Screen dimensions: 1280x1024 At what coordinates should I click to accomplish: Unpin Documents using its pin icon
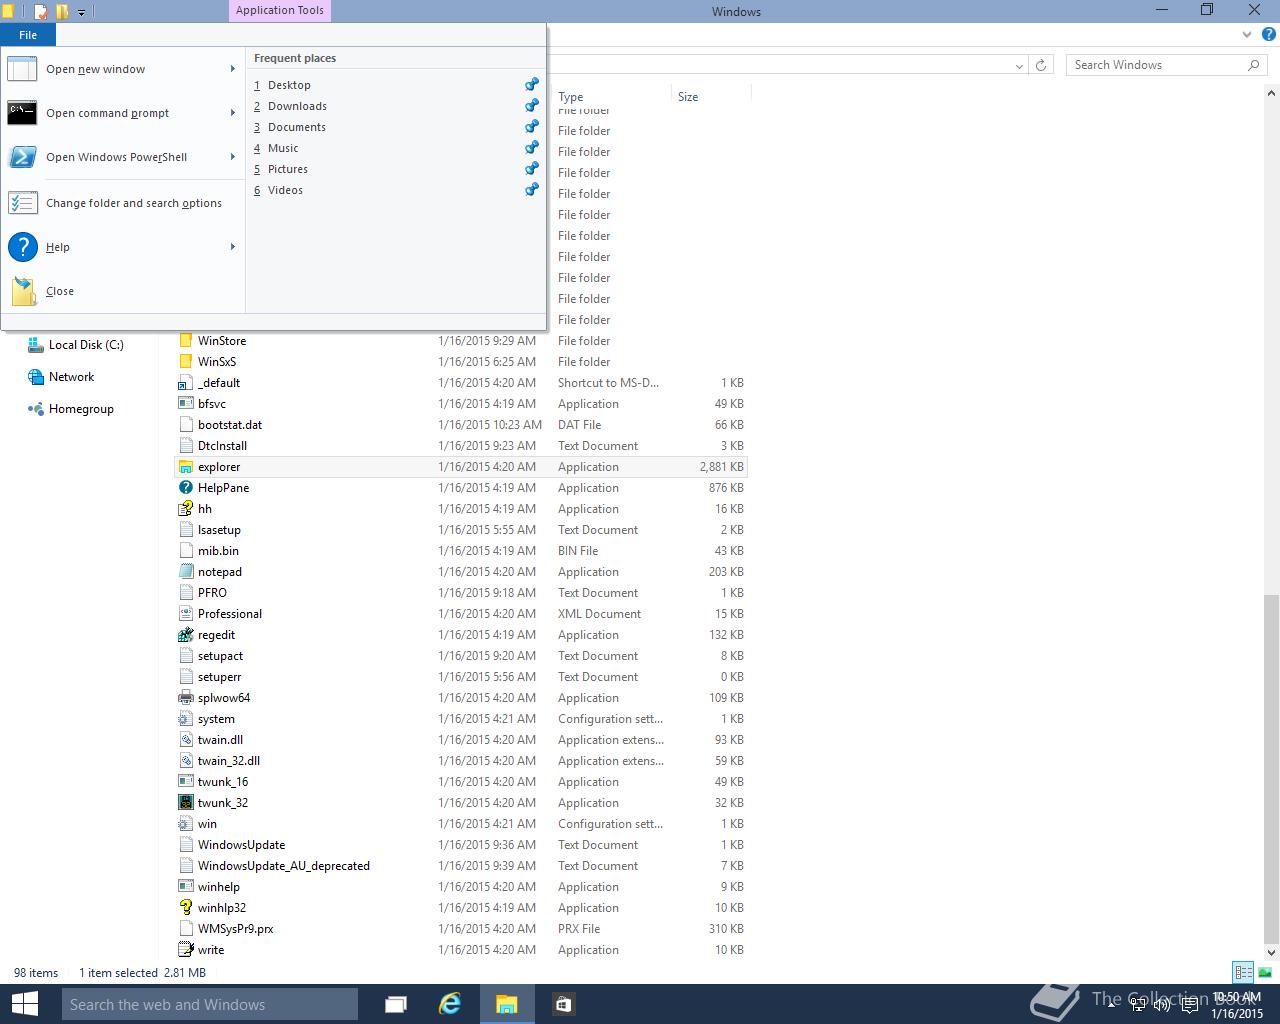click(532, 127)
